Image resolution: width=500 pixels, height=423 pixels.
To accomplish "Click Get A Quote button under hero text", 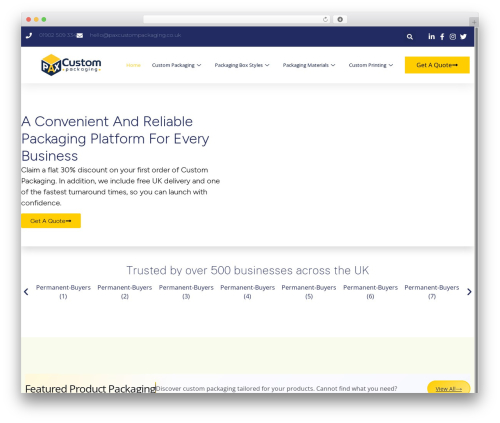I will (x=51, y=221).
